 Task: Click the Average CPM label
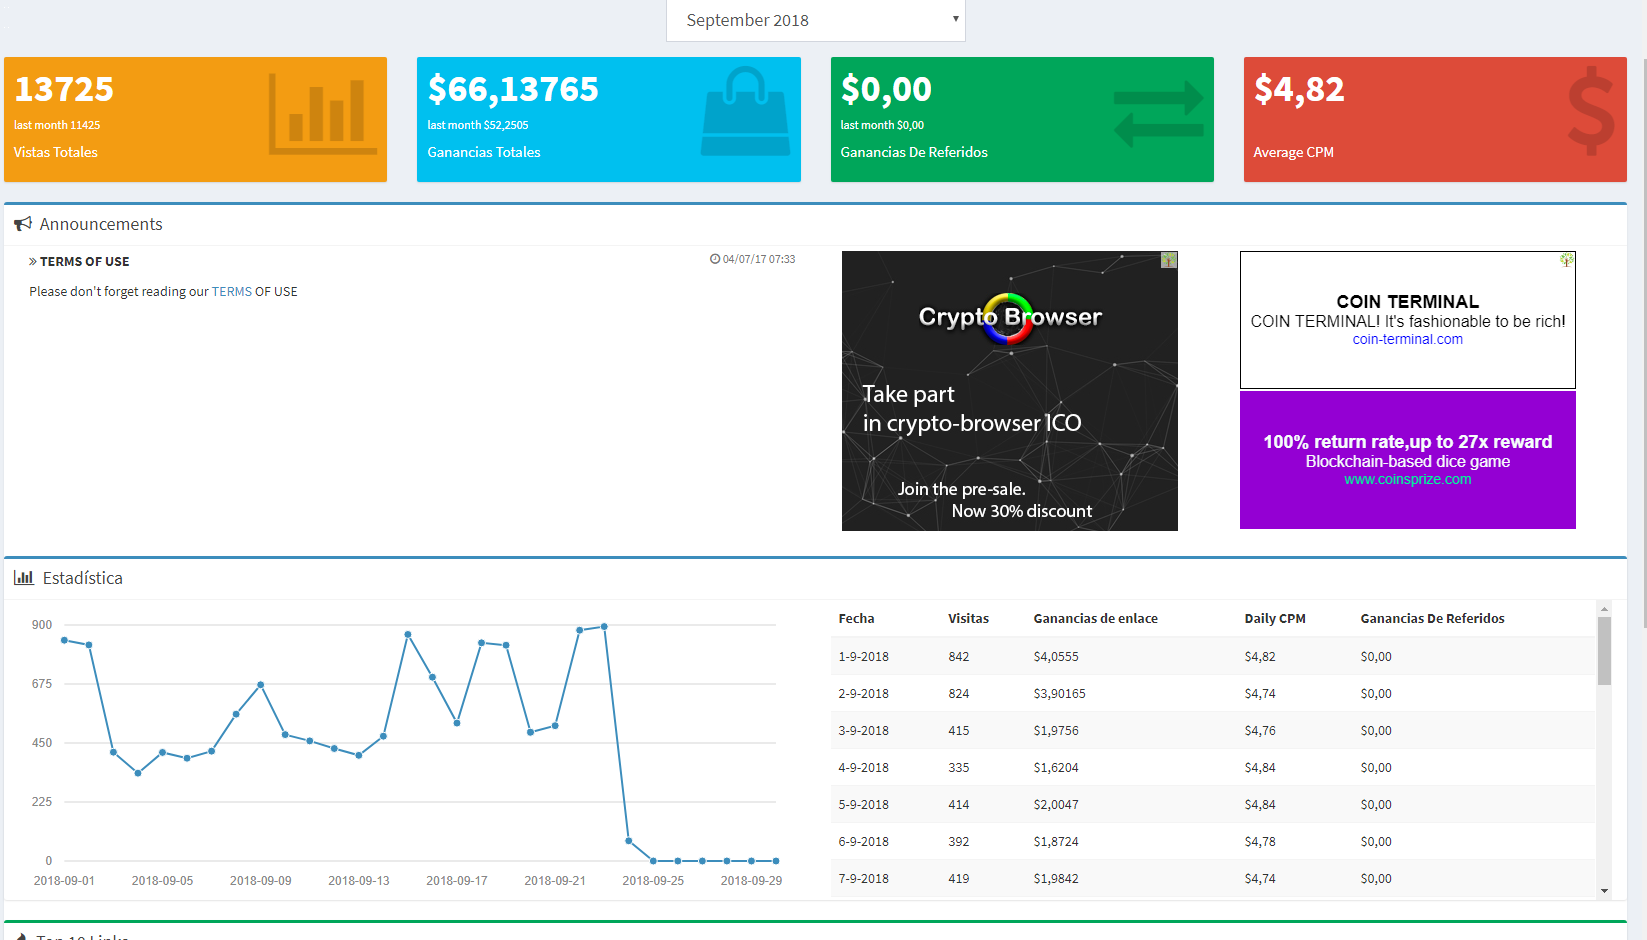pyautogui.click(x=1294, y=153)
